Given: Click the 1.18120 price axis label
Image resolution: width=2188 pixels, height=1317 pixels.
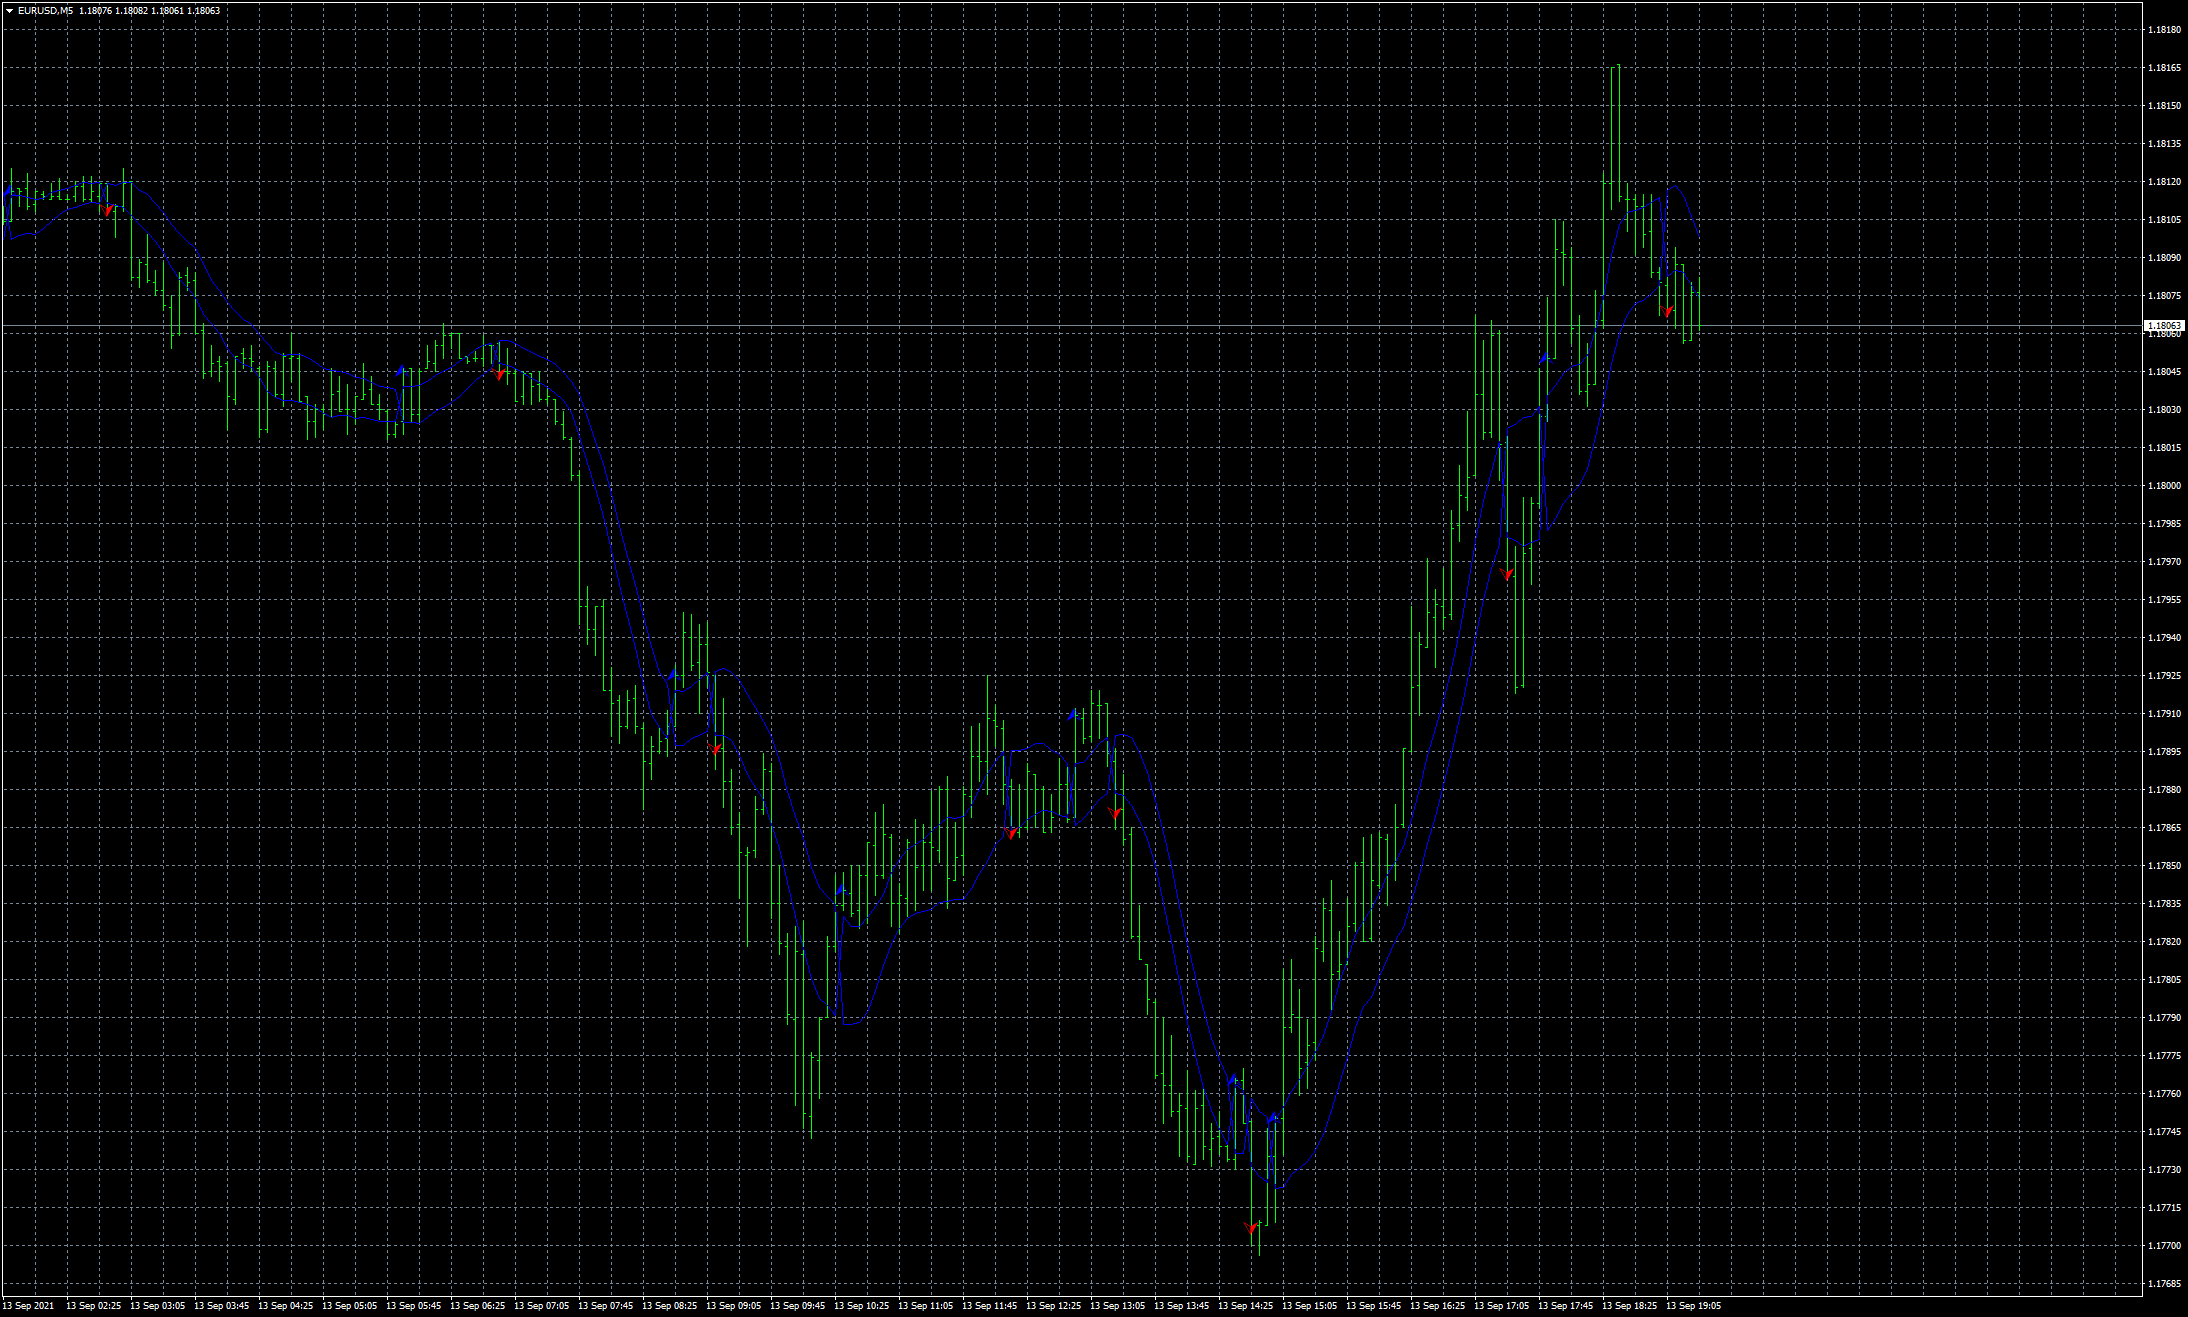Looking at the screenshot, I should coord(2165,182).
